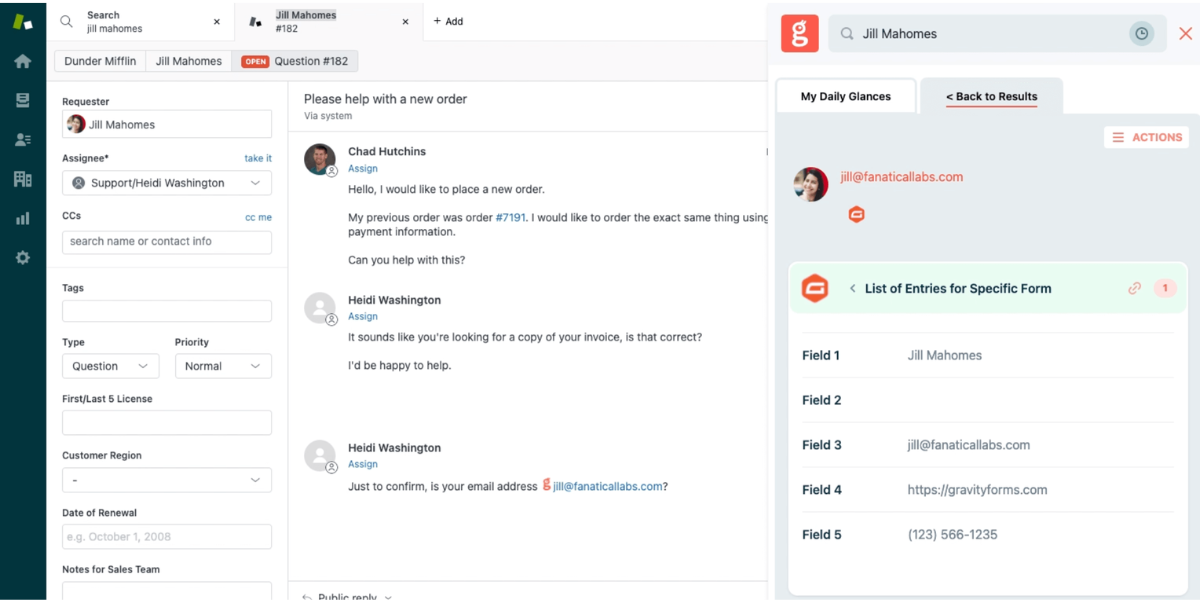Open Dunder Mifflin breadcrumb tab
Screen dimensions: 1200x600
[x=100, y=61]
